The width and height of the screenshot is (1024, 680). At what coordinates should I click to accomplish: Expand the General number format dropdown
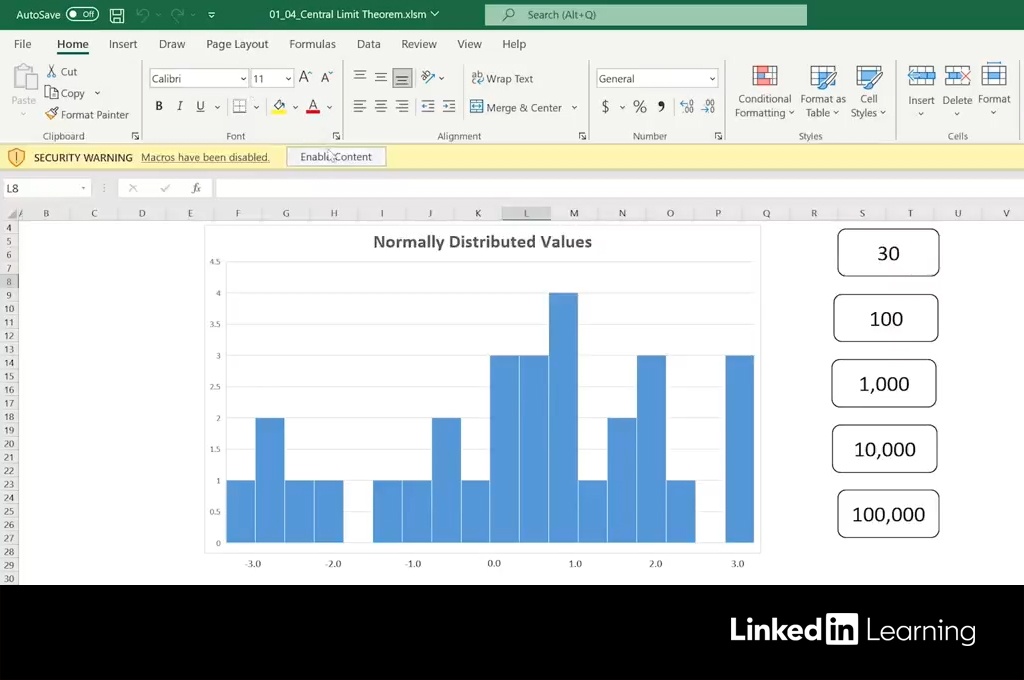(712, 79)
